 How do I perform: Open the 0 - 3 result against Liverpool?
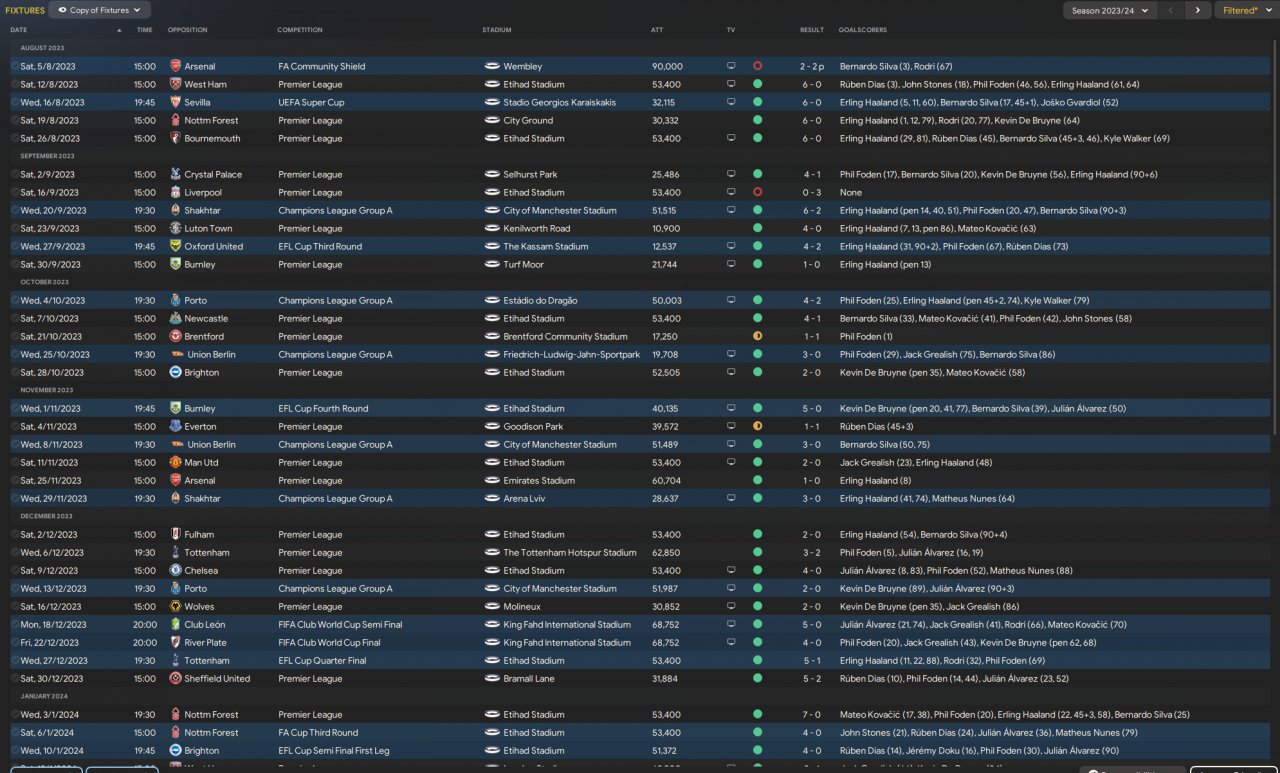[x=811, y=192]
